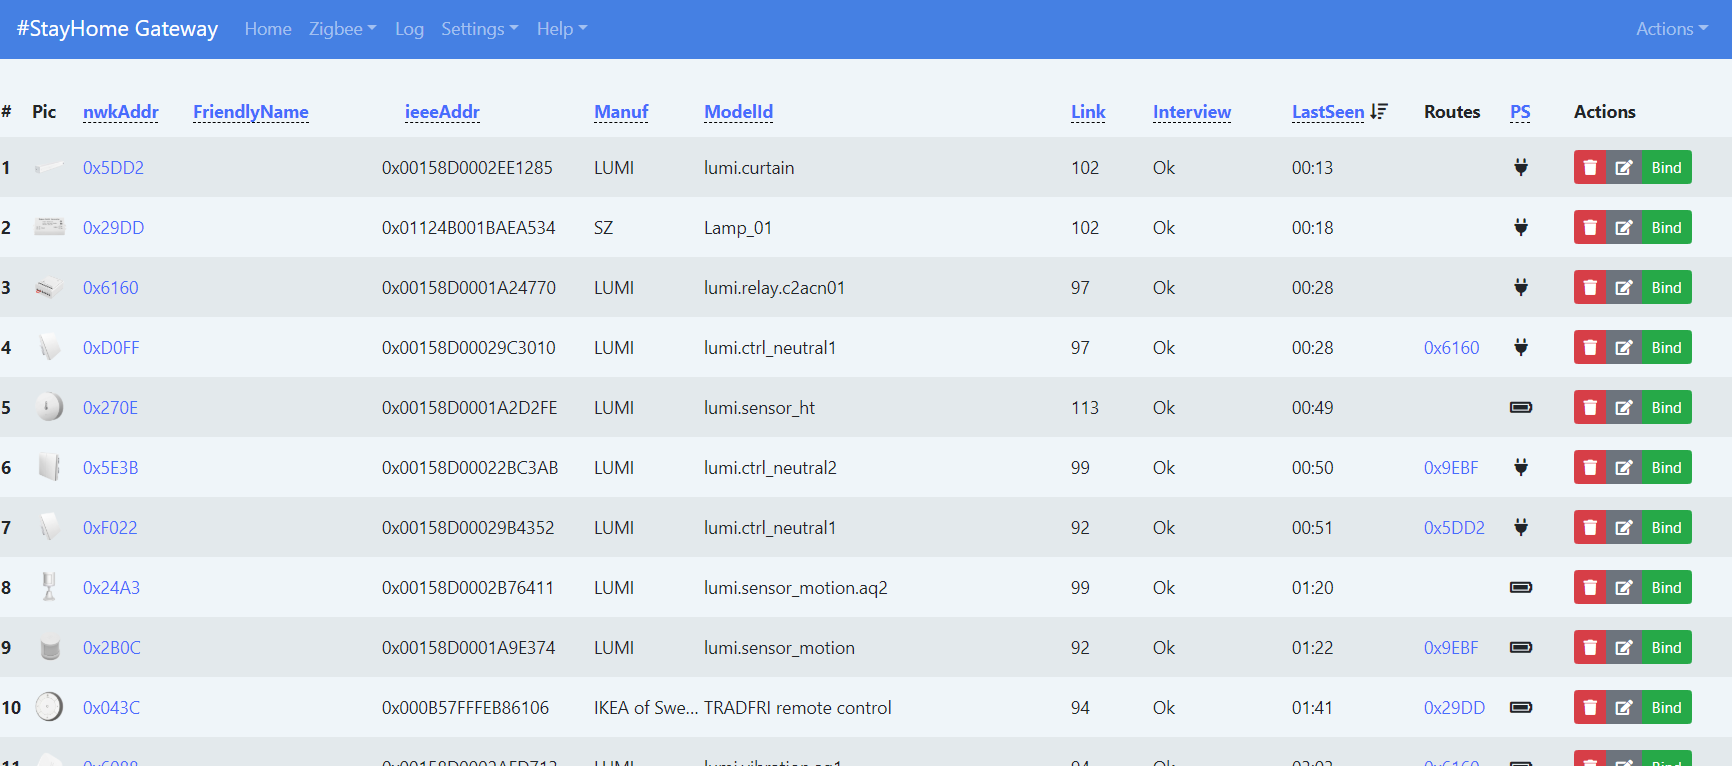
Task: Edit the lumi.sensor_motion.aq2 device entry
Action: click(1624, 587)
